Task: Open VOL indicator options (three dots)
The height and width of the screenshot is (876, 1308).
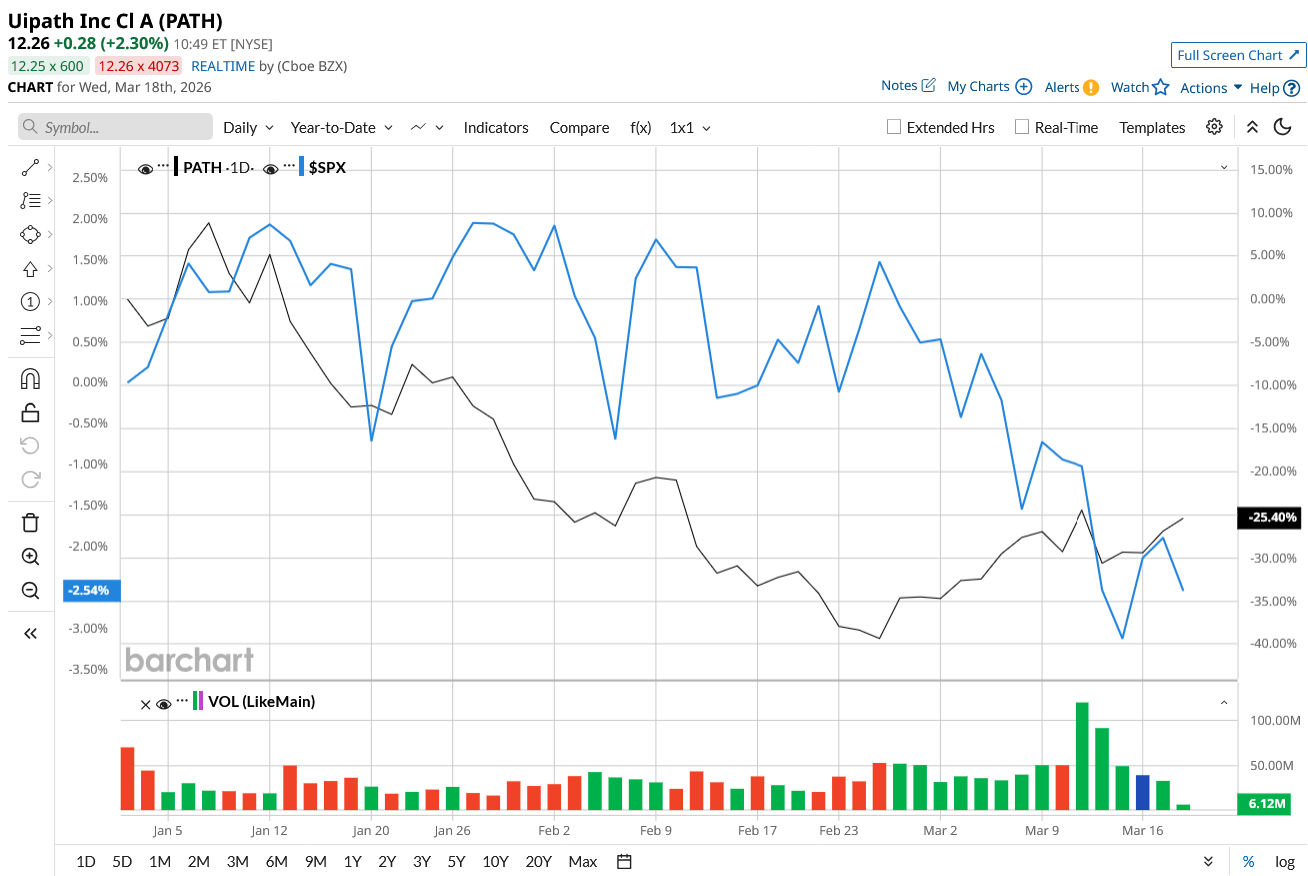Action: click(x=182, y=699)
